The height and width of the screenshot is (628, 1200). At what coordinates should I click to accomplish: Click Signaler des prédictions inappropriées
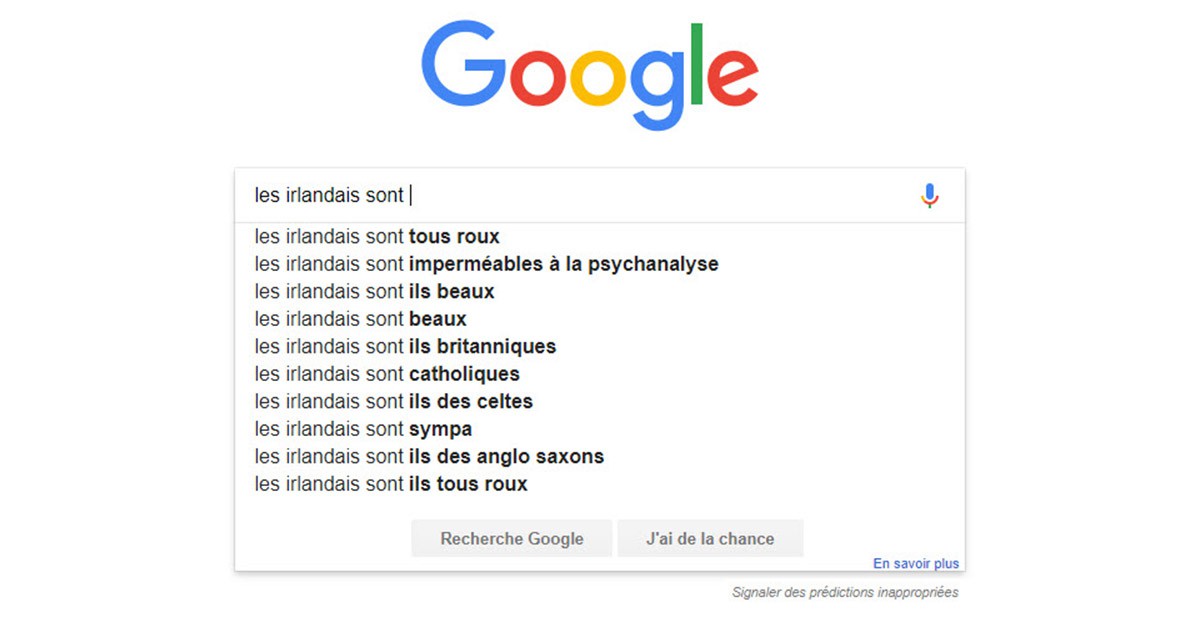pos(844,592)
